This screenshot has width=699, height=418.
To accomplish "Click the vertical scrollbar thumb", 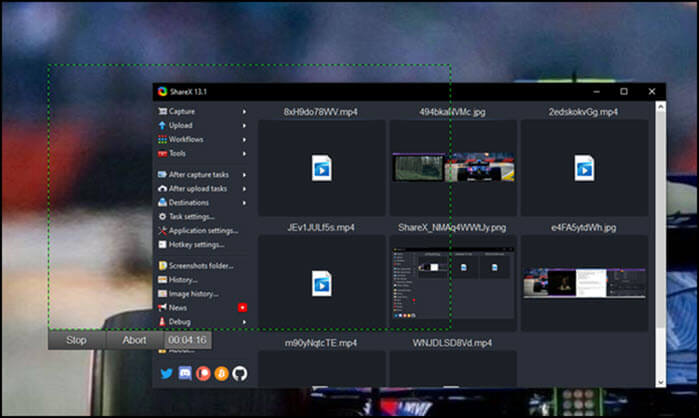I will pos(661,218).
